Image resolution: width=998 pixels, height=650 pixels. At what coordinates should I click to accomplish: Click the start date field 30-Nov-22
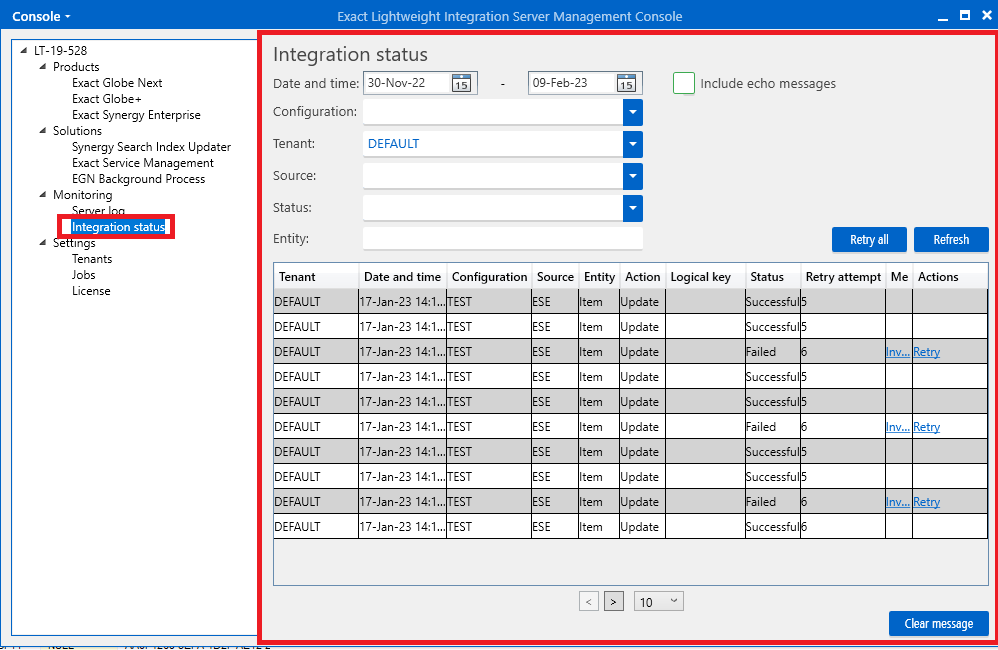pyautogui.click(x=407, y=83)
